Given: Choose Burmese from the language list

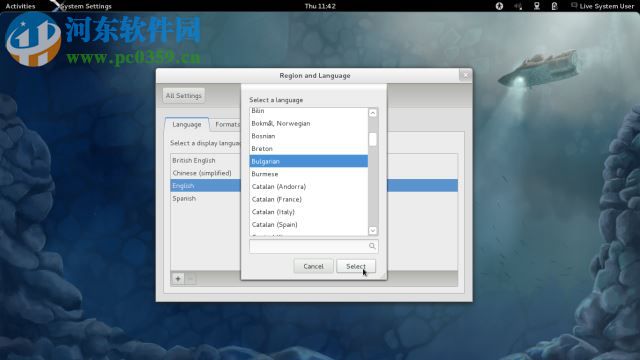Looking at the screenshot, I should [x=309, y=174].
